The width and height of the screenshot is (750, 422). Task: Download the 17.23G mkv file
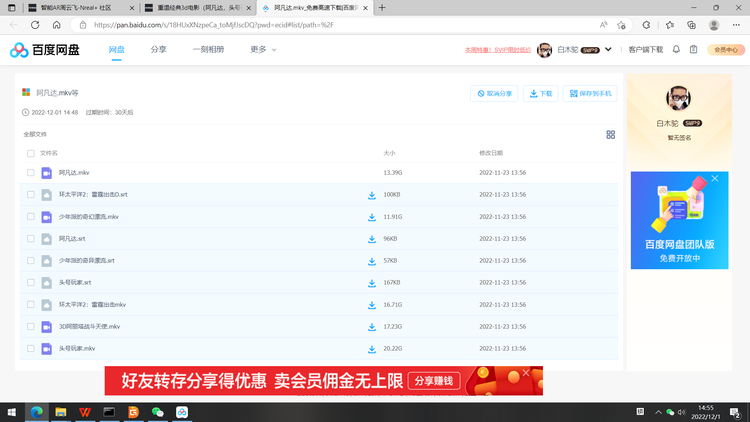(x=372, y=327)
